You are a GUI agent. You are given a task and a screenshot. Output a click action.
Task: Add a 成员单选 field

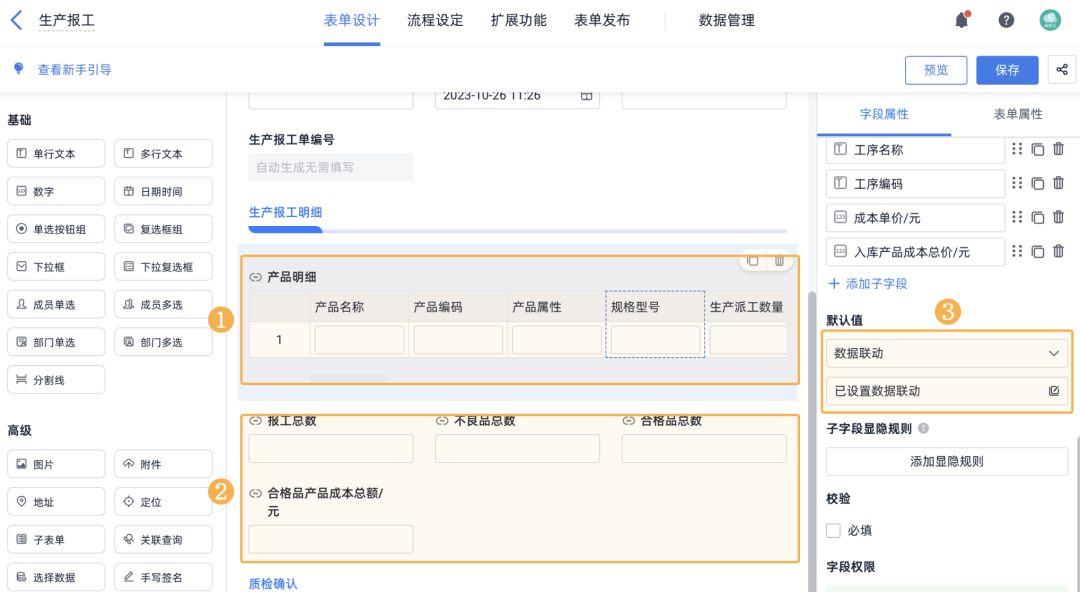[x=56, y=305]
